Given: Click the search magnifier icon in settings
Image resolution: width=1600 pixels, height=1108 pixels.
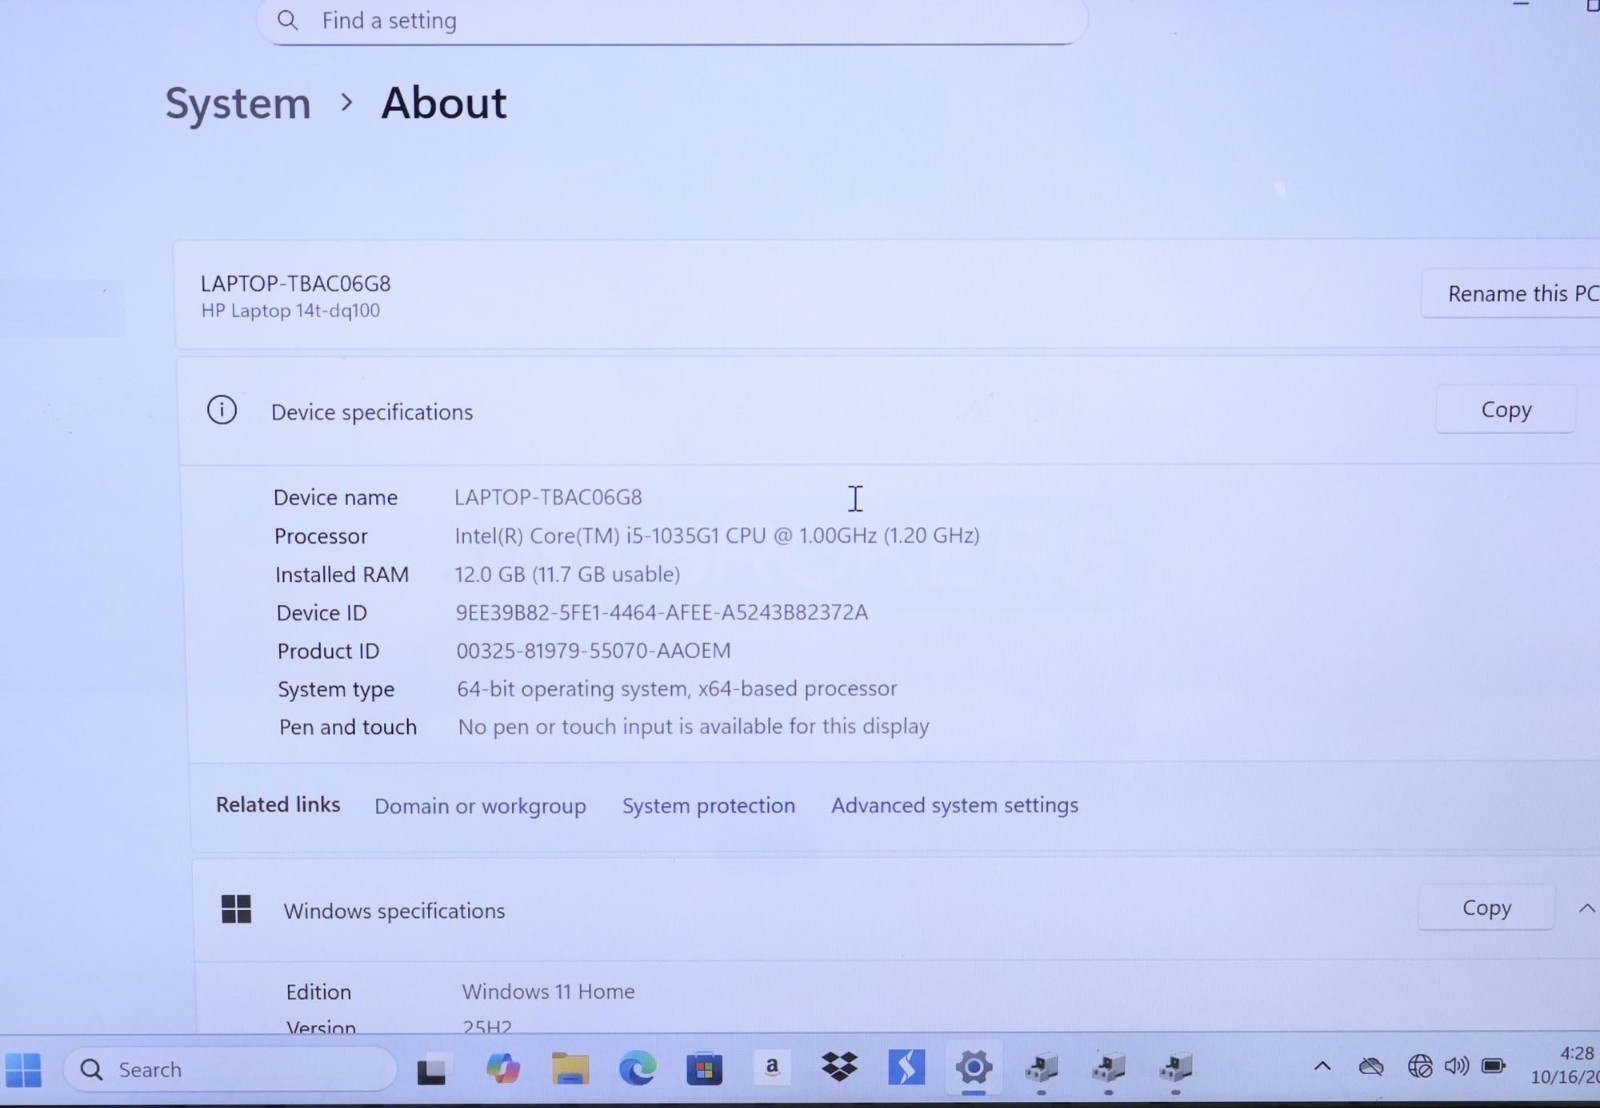Looking at the screenshot, I should [287, 20].
